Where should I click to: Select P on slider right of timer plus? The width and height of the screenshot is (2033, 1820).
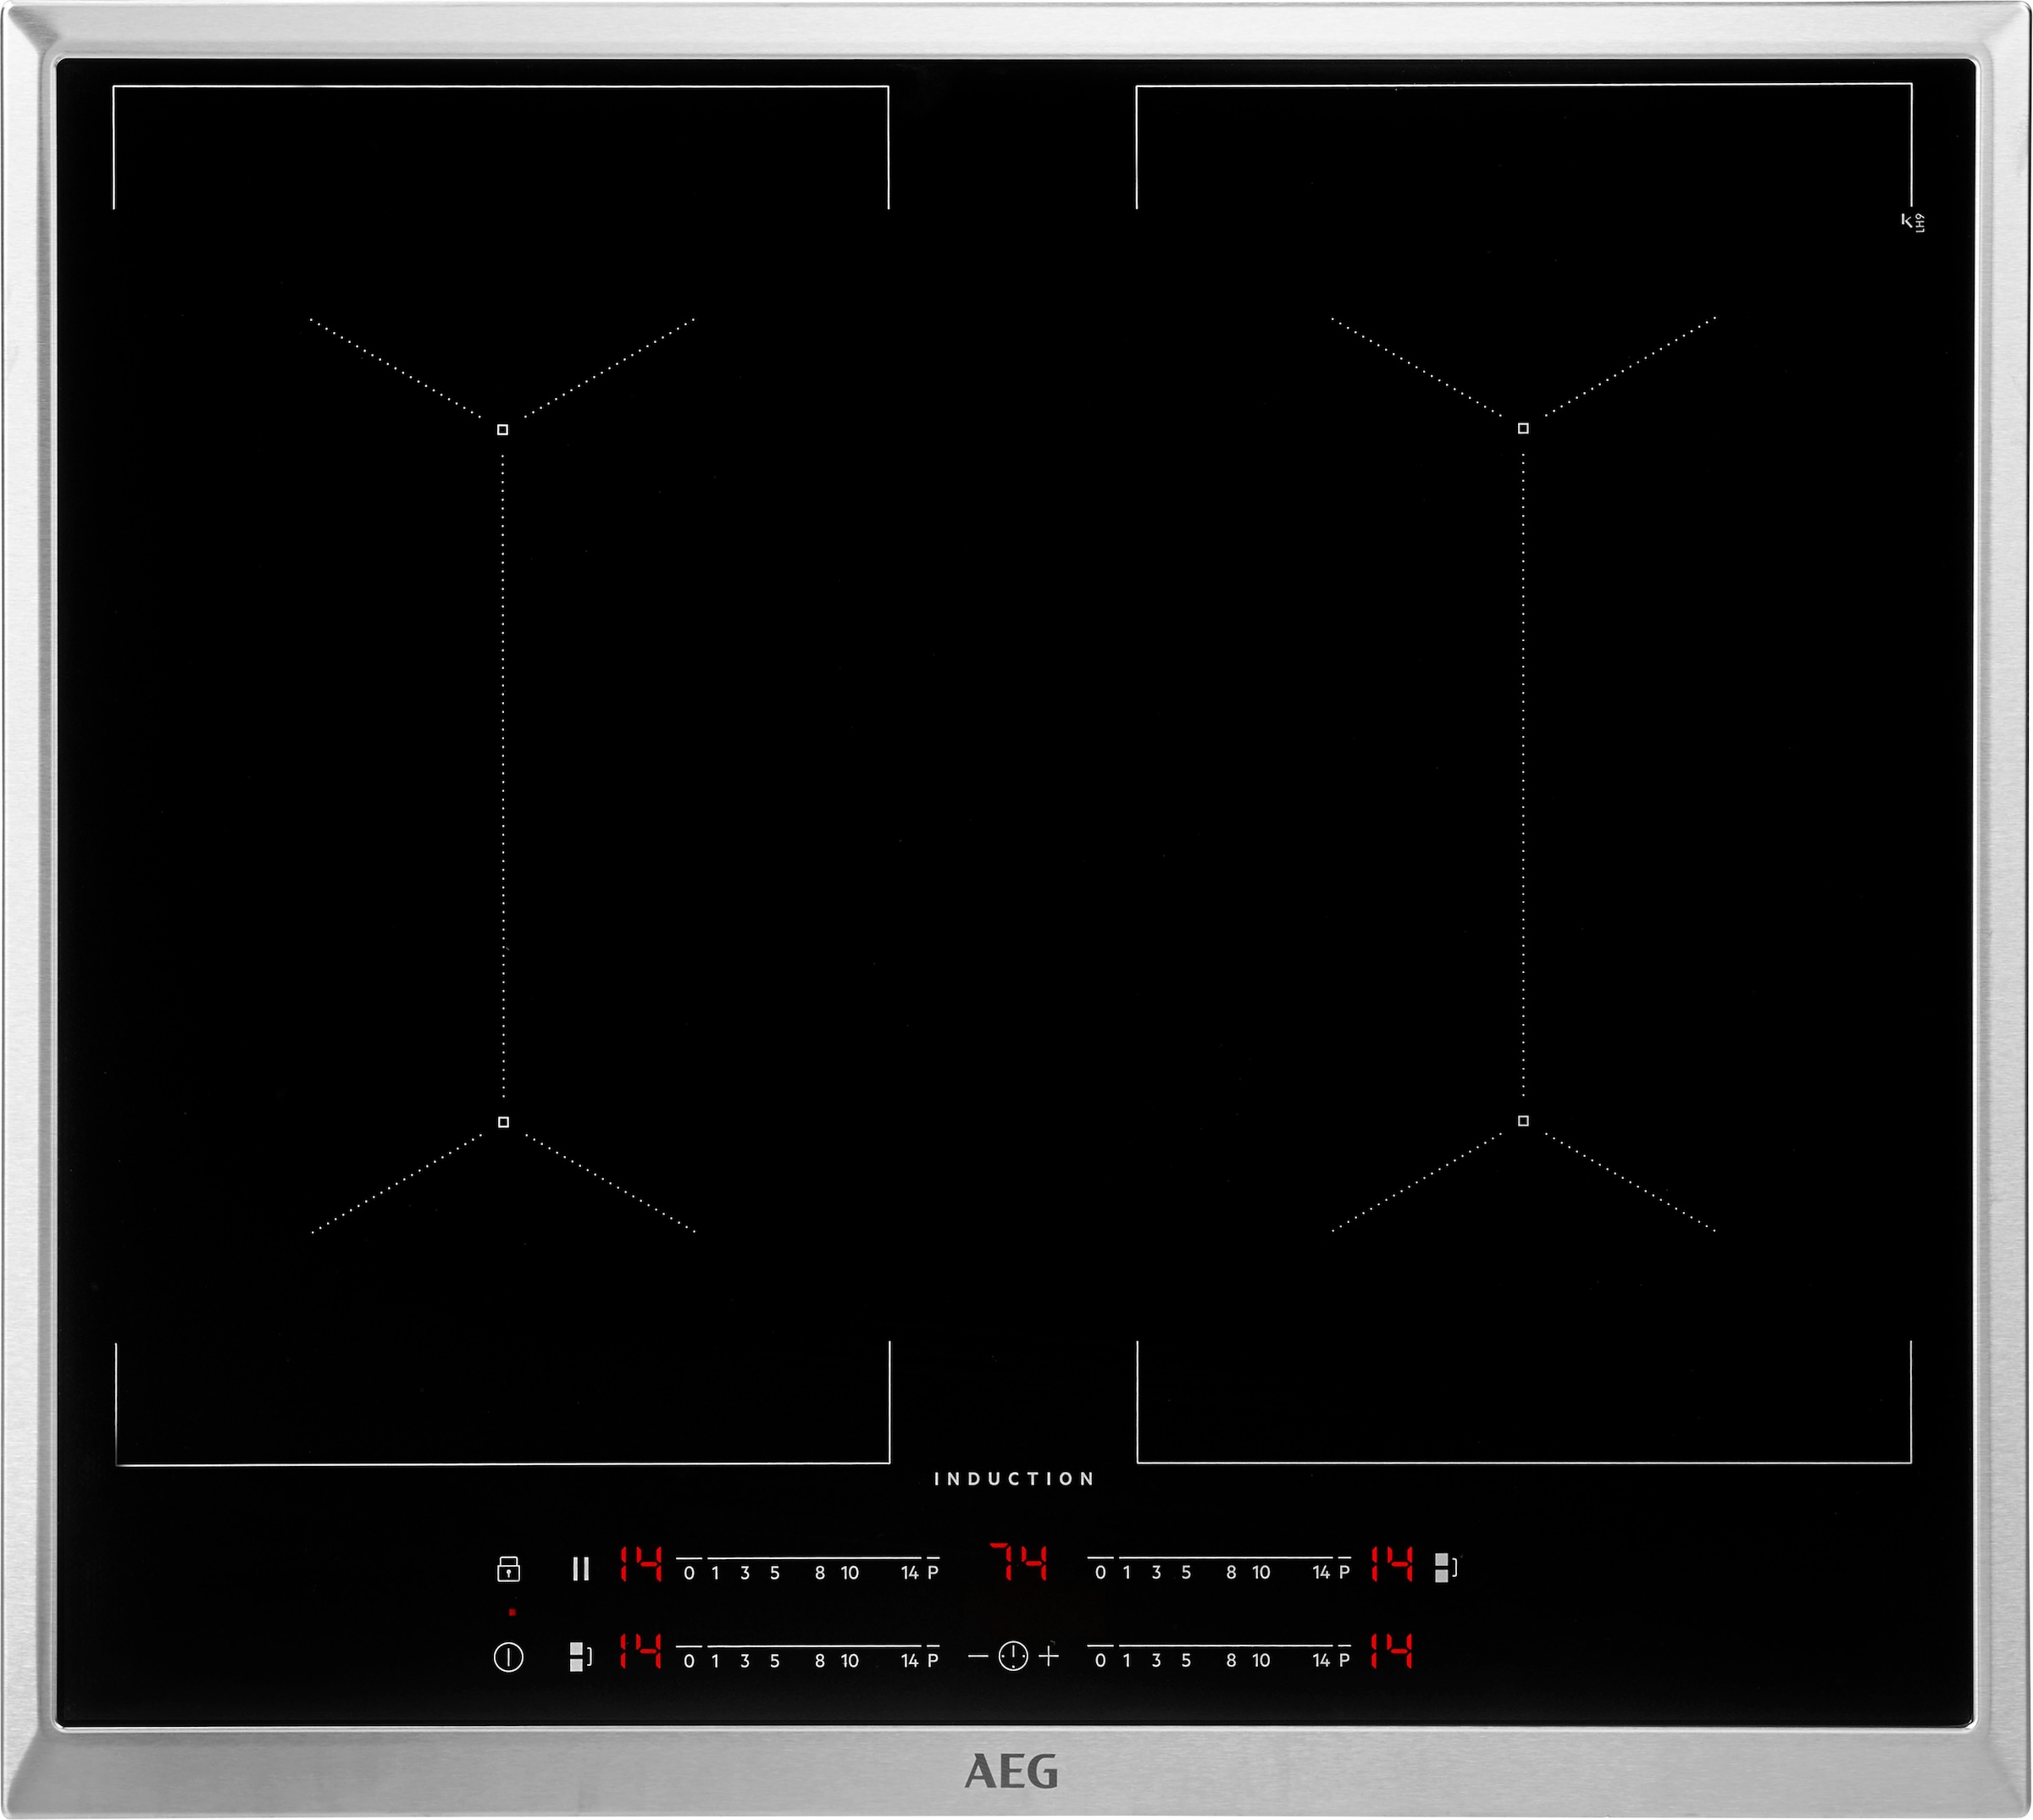click(x=1345, y=1661)
